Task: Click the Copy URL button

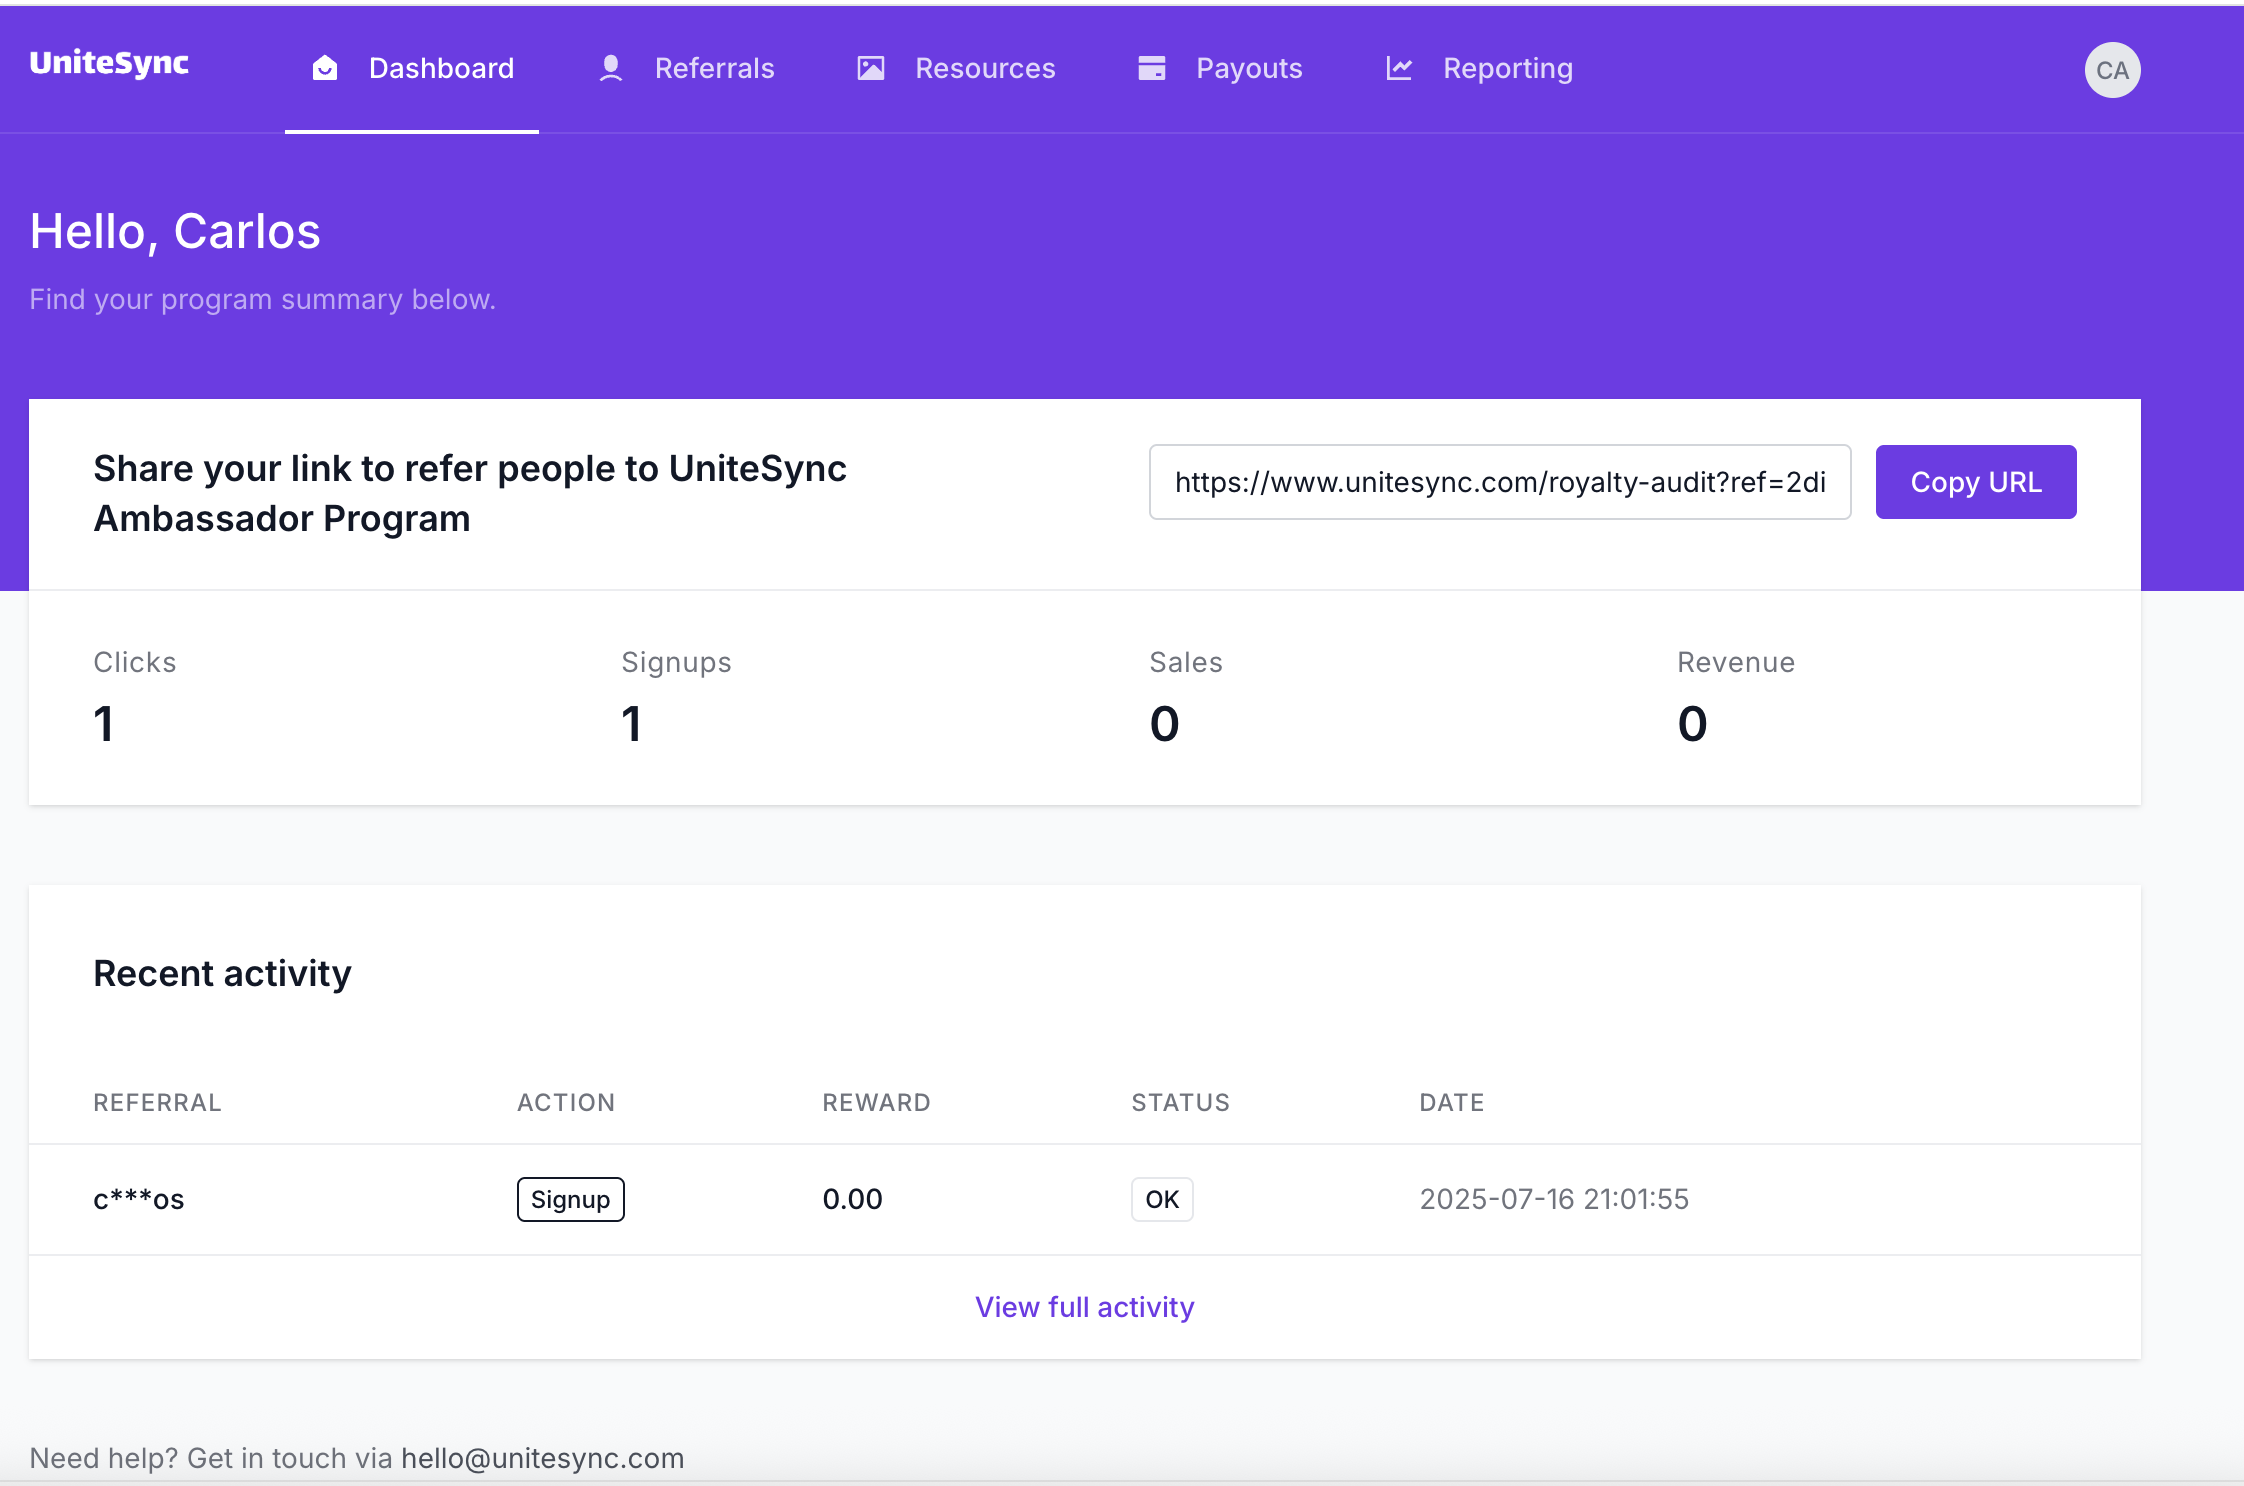Action: (x=1975, y=481)
